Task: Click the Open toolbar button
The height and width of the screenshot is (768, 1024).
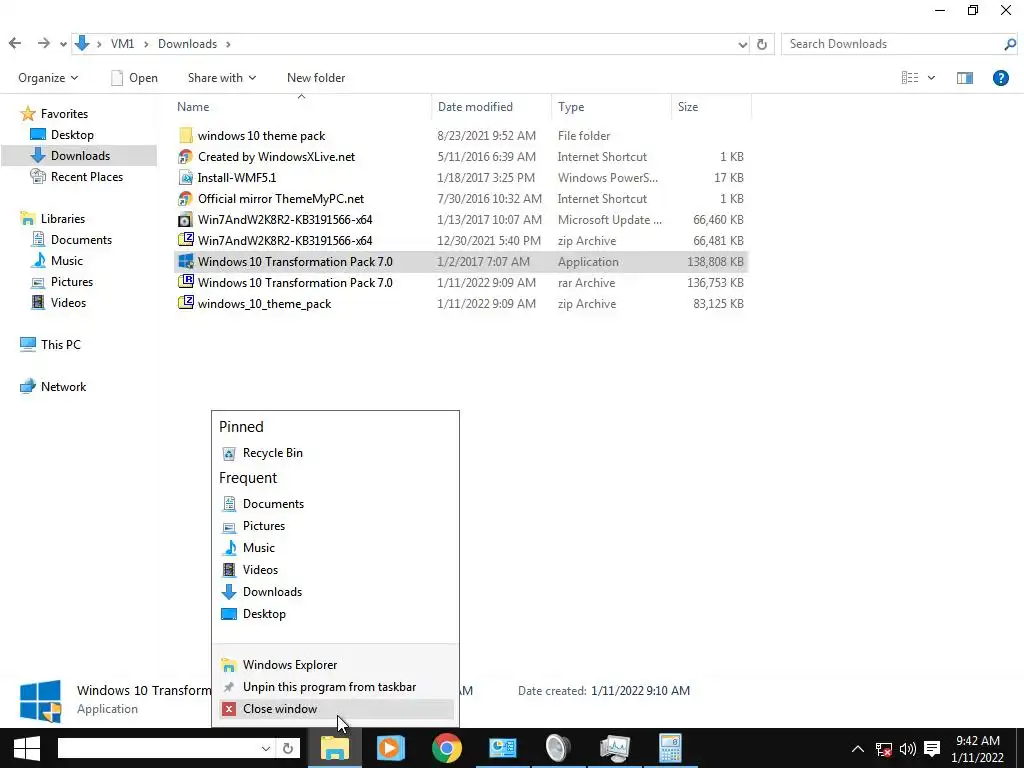Action: pos(135,78)
